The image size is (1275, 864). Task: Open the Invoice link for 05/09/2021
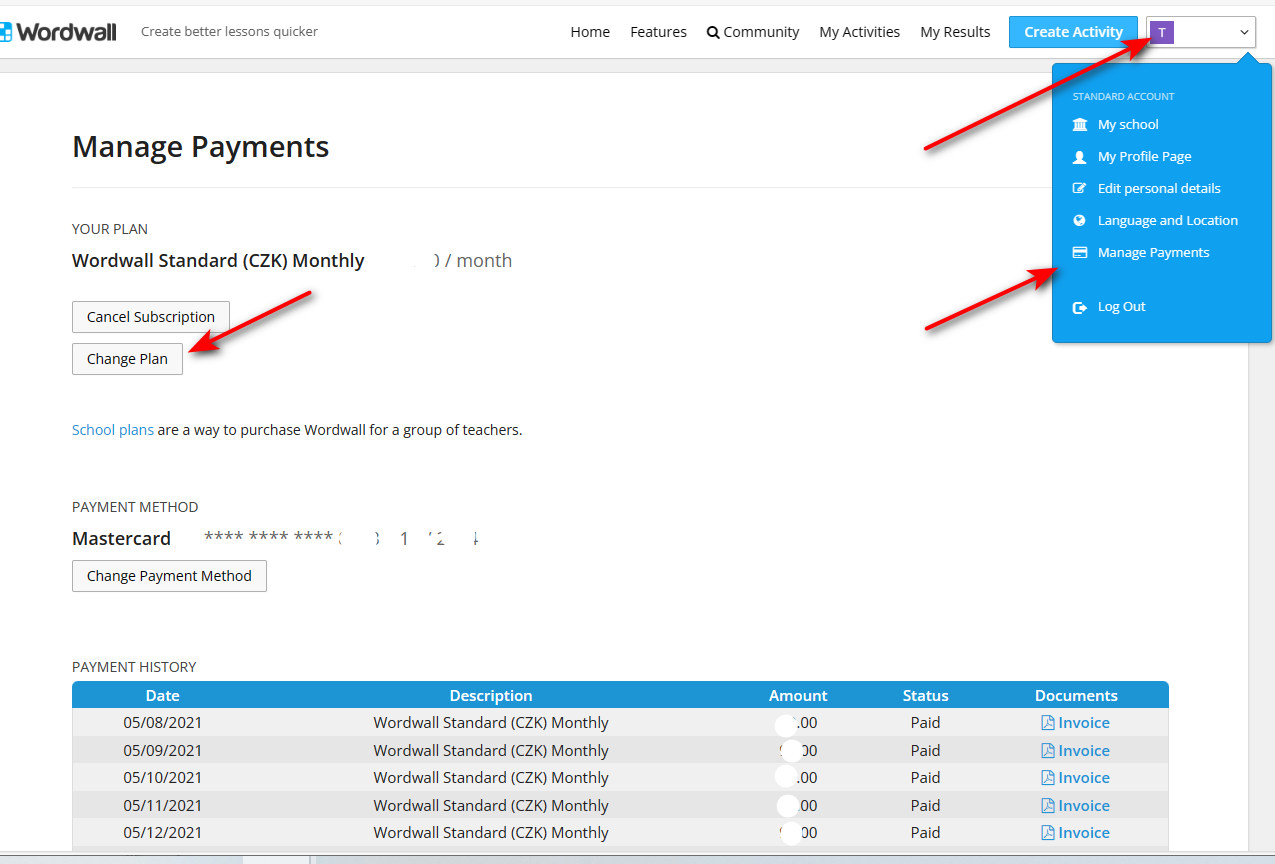tap(1084, 751)
